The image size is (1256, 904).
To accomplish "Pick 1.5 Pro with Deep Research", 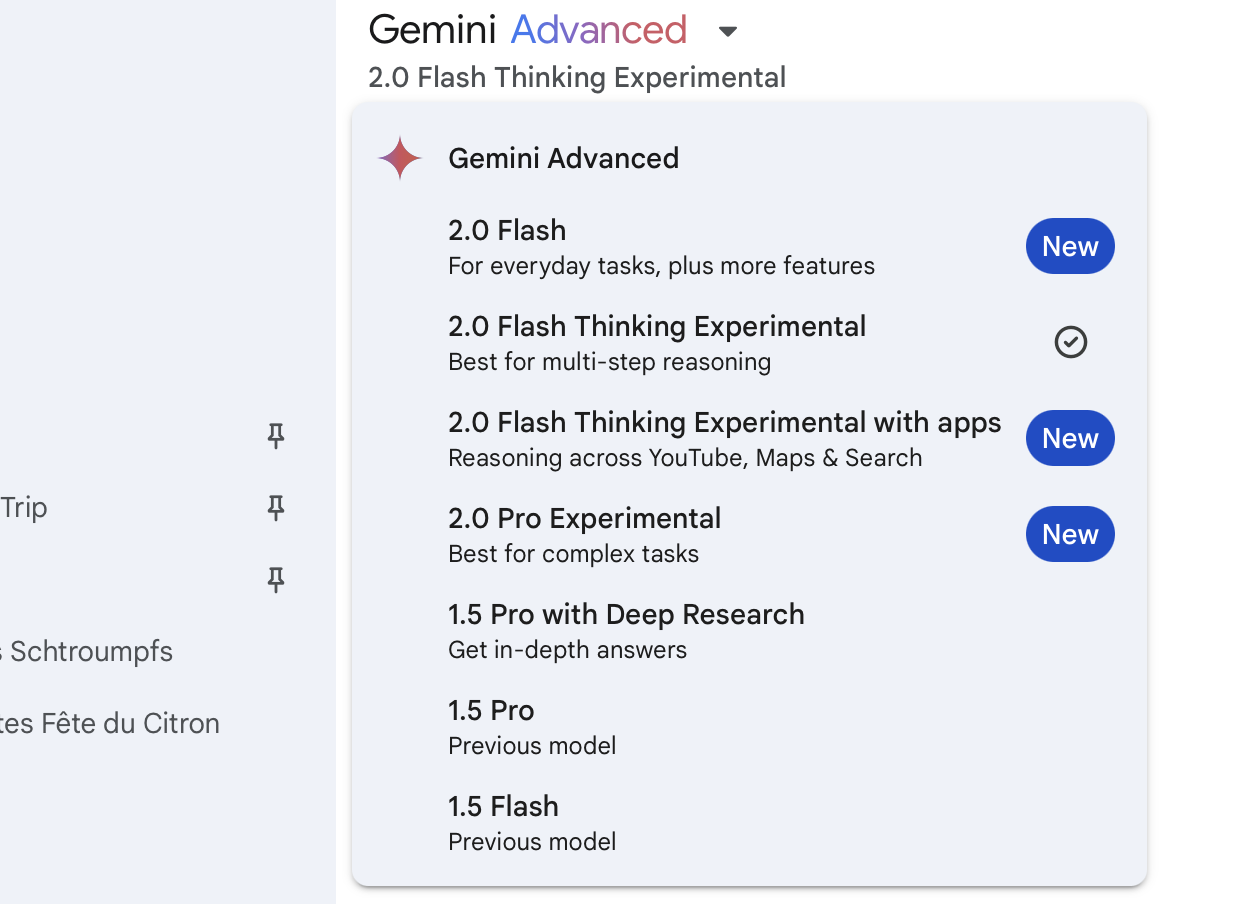I will click(x=749, y=630).
